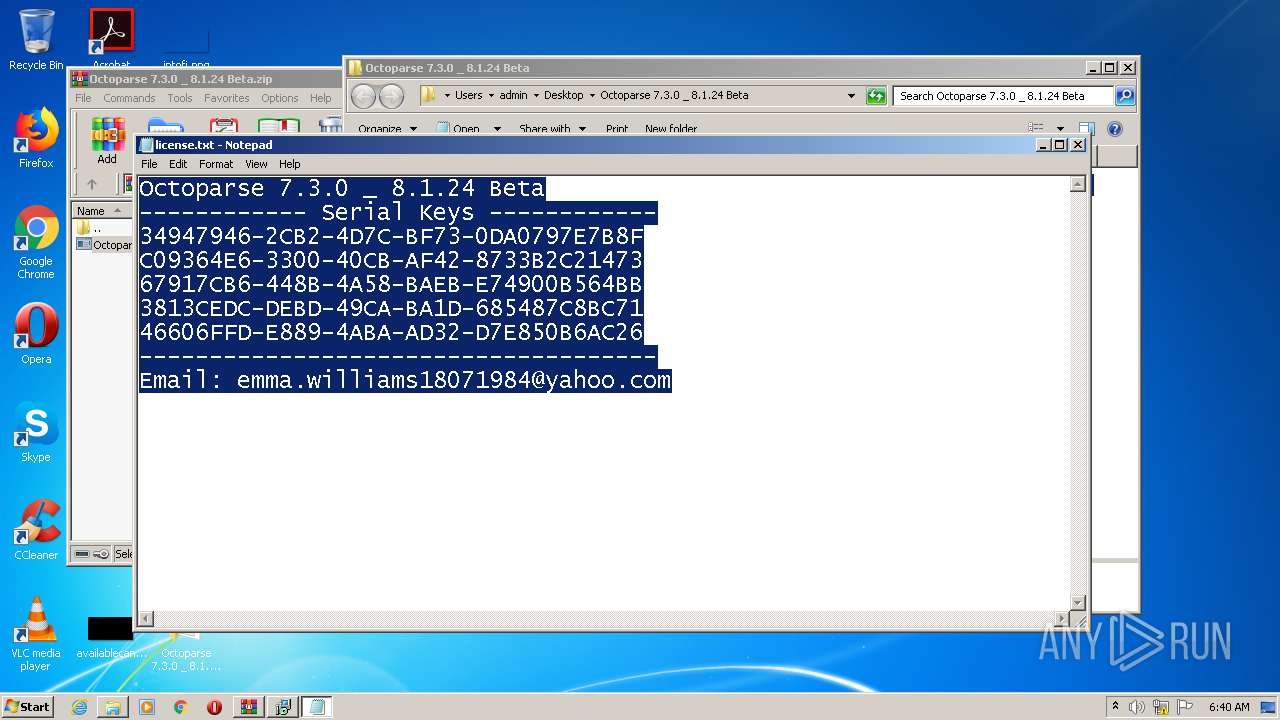Switch to Notepad taskbar button
Image resolution: width=1280 pixels, height=720 pixels.
coord(317,707)
